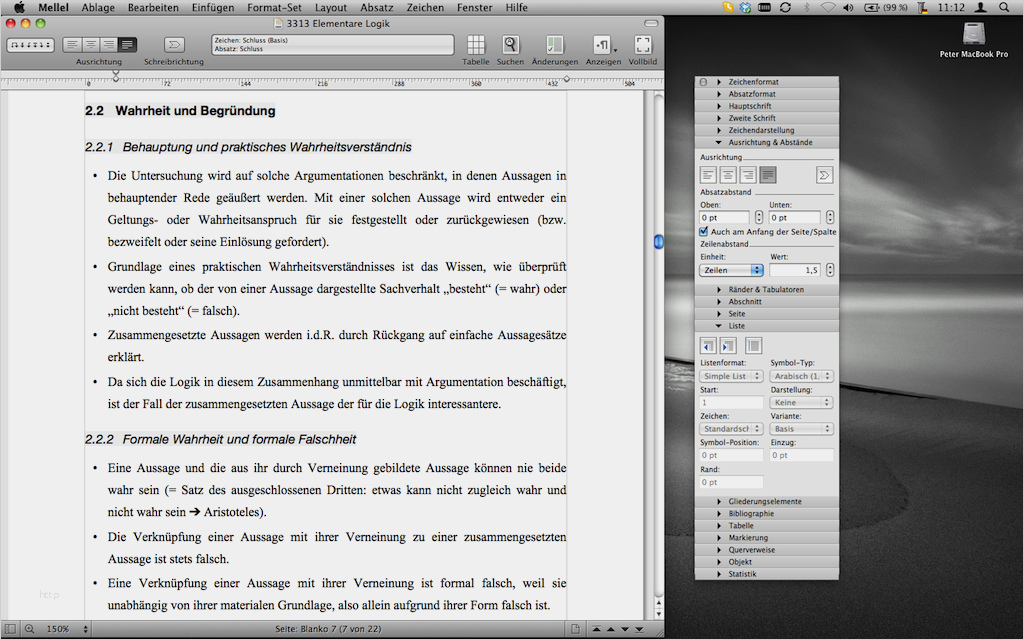Click the next page arrow in the status bar
This screenshot has height=640, width=1024.
pos(625,629)
